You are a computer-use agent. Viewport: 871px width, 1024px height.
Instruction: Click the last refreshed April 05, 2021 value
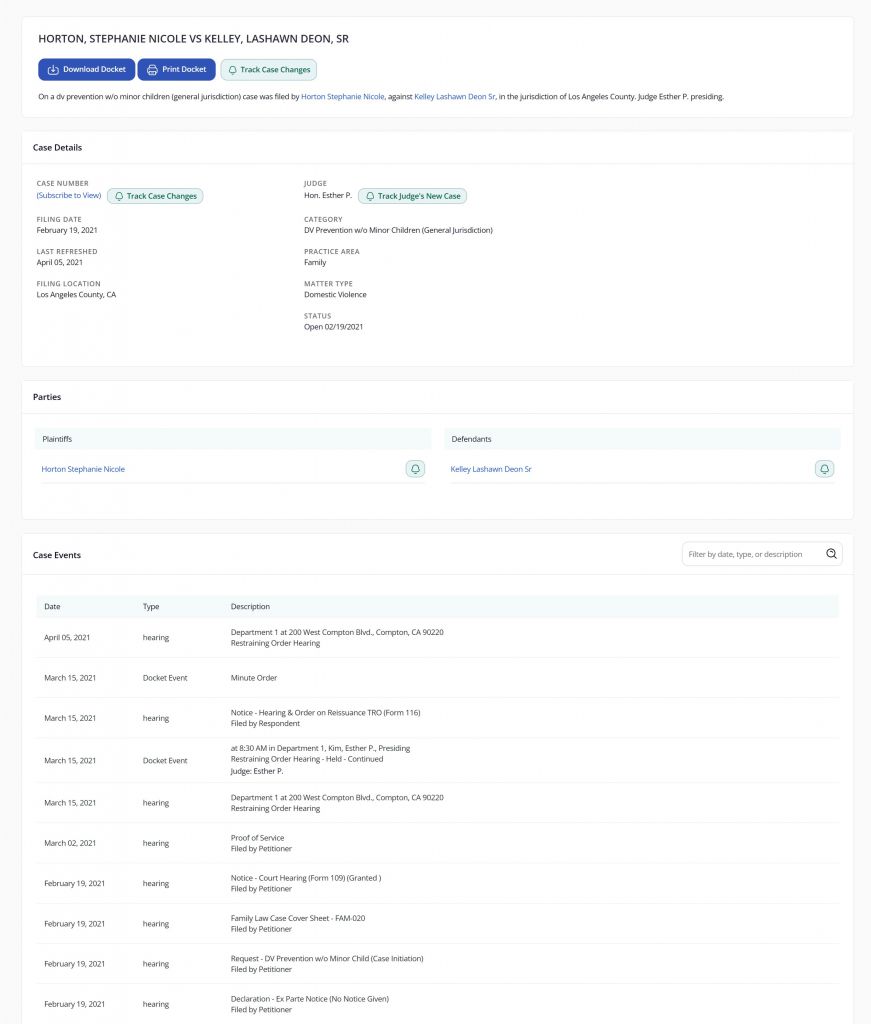click(59, 263)
